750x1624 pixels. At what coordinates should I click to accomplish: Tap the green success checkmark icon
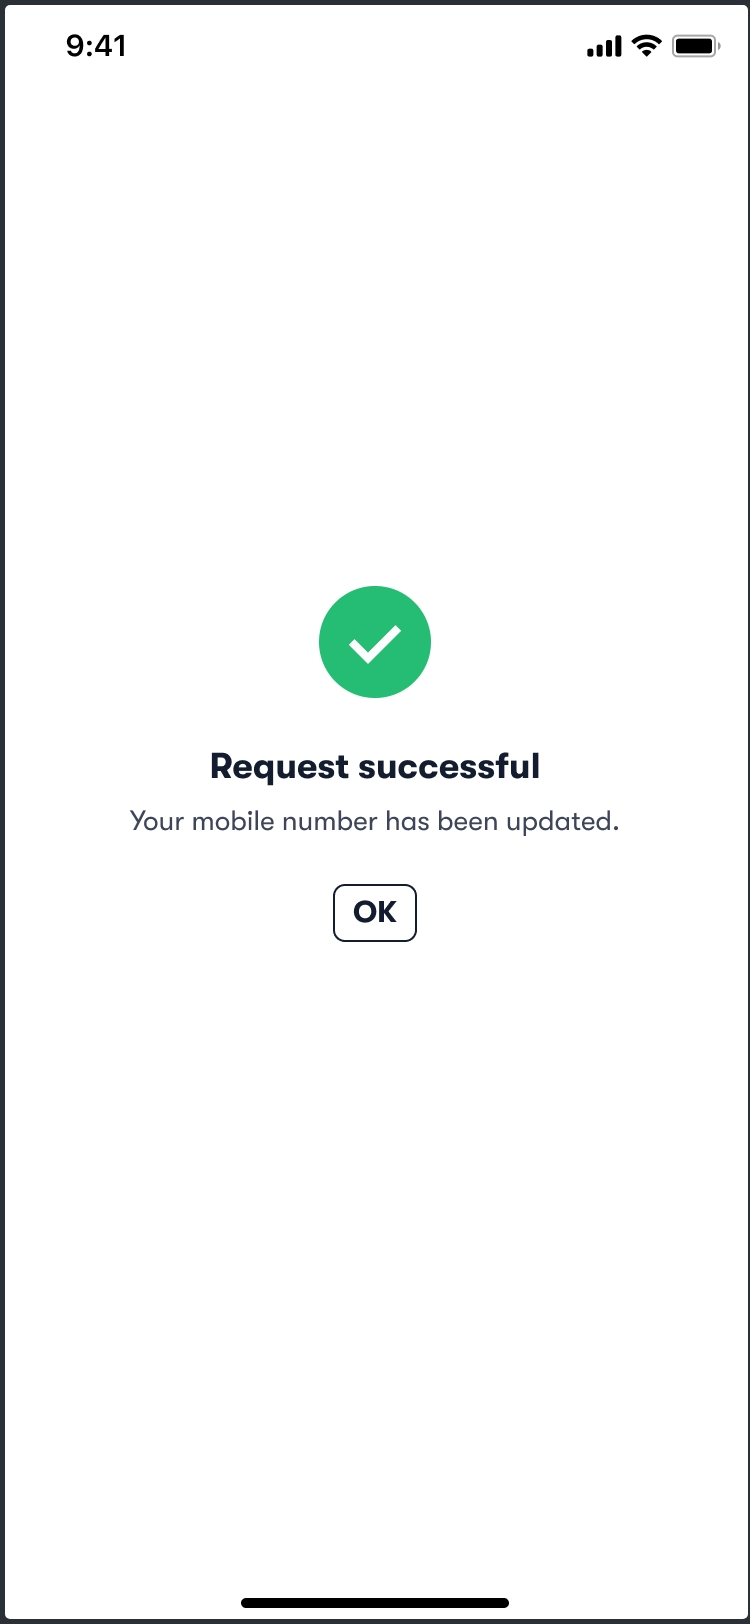(375, 642)
